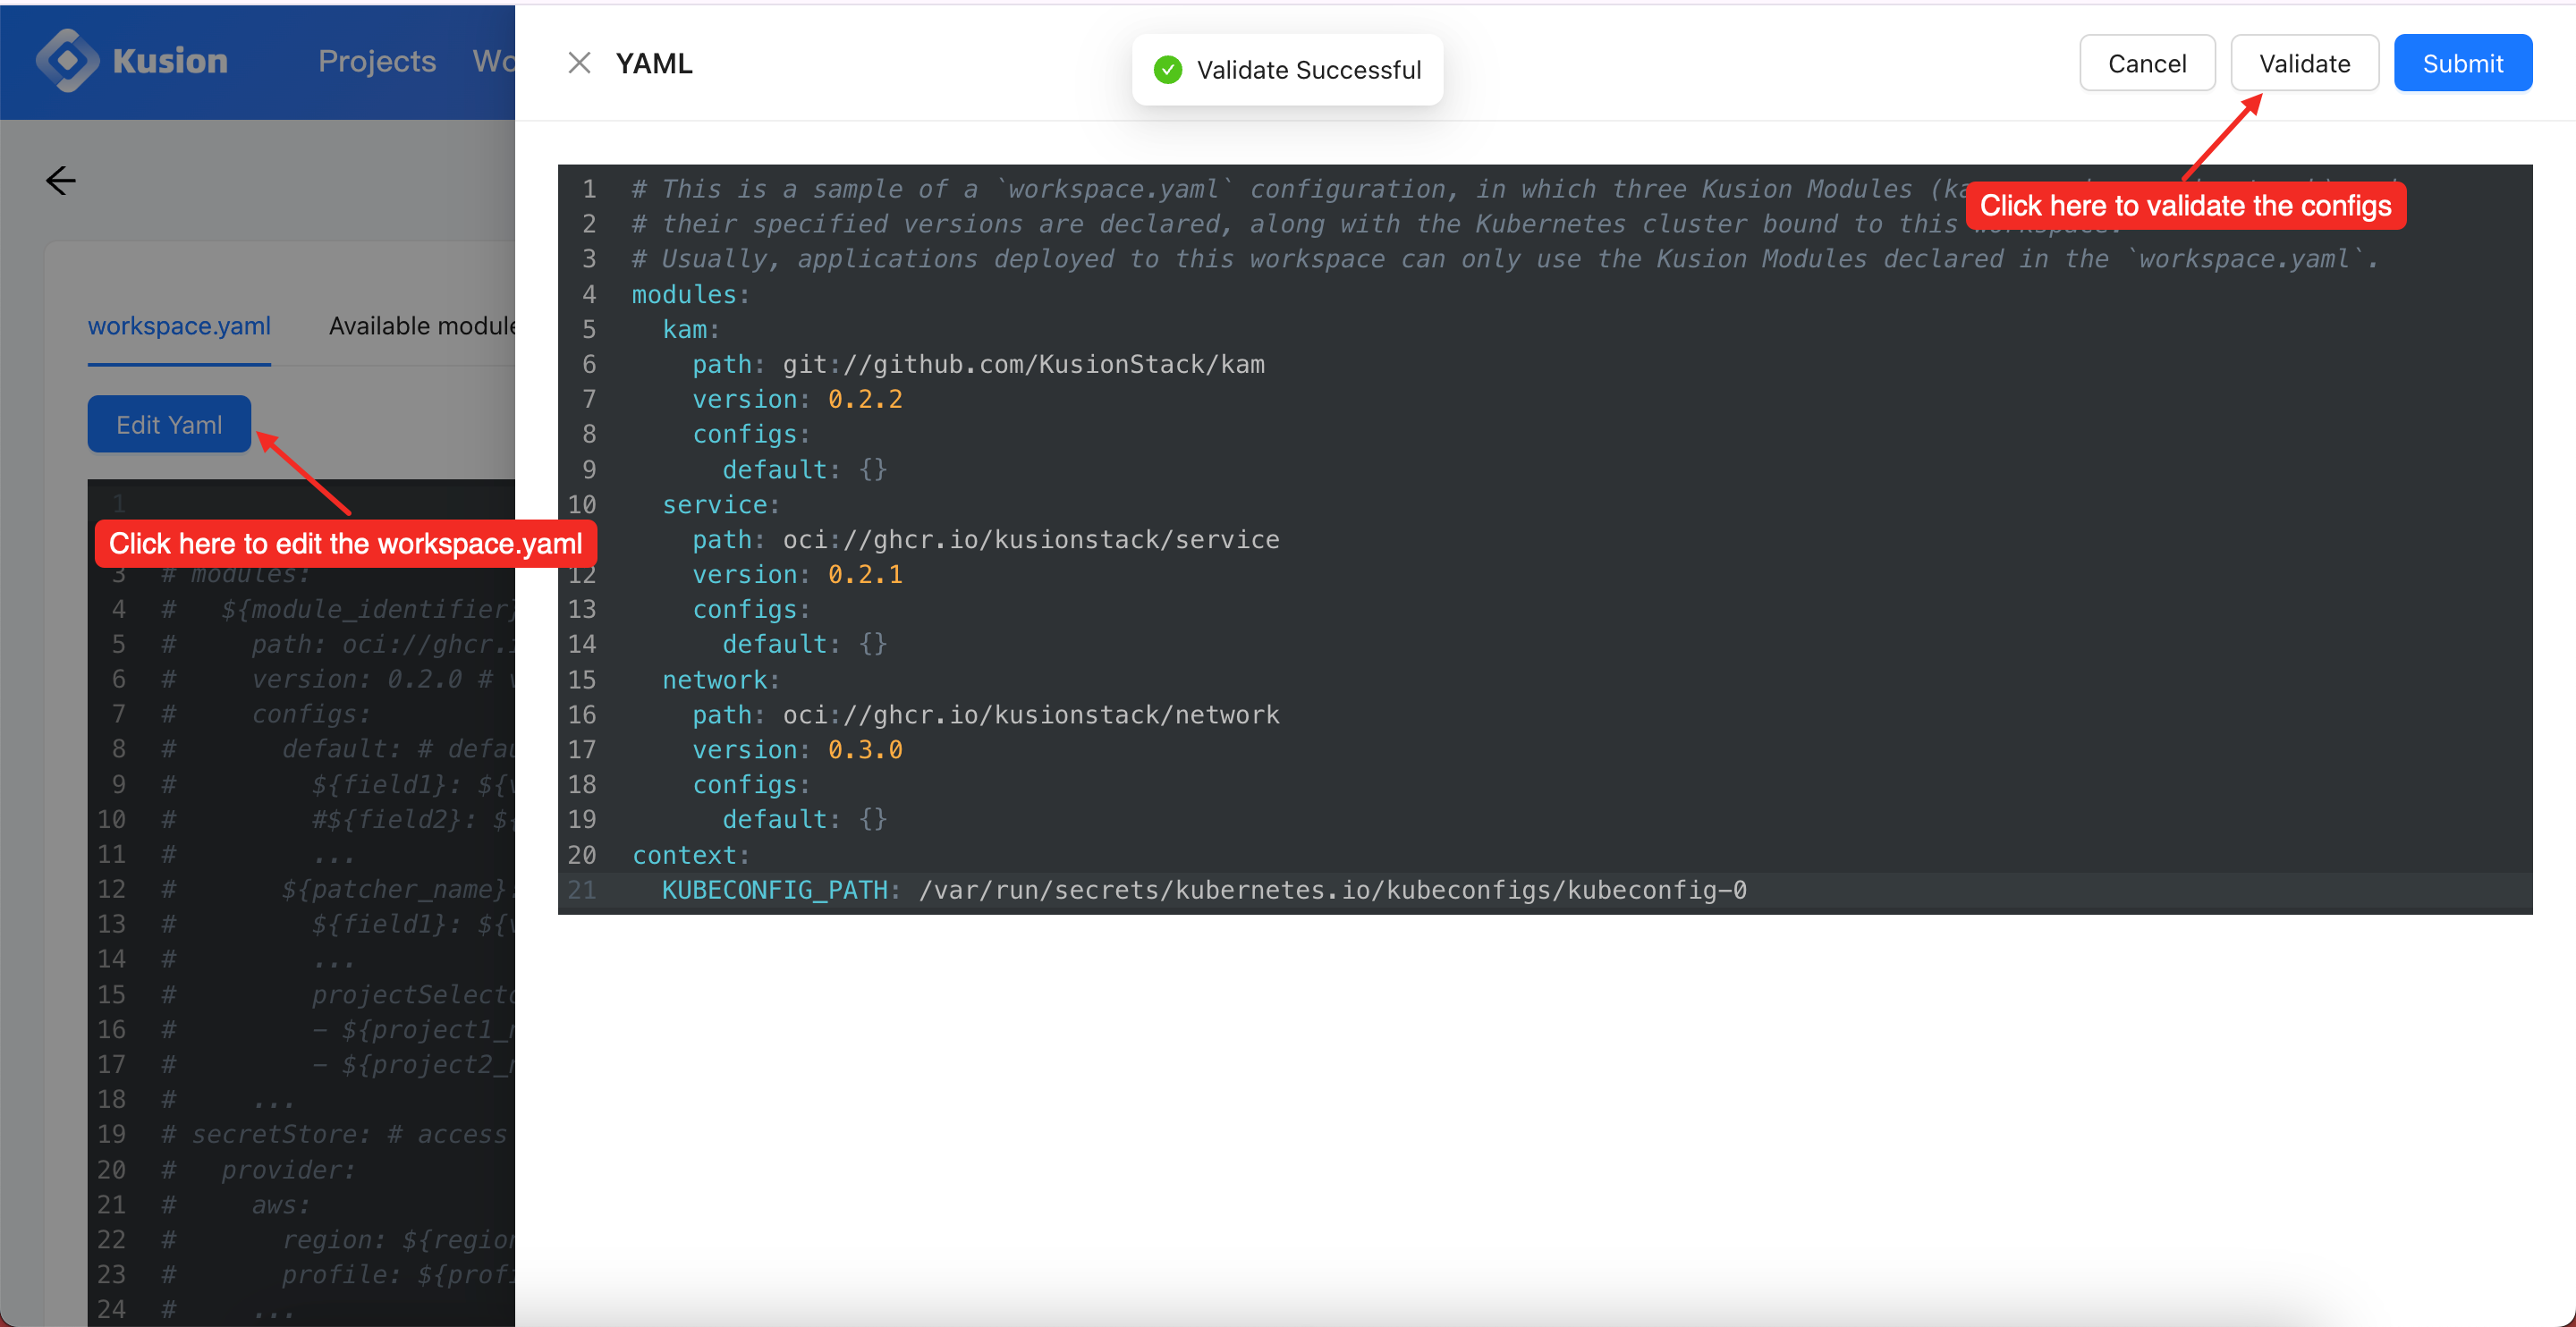Dismiss the Validate Successful notification
Screen dimensions: 2576x1327
point(1287,69)
